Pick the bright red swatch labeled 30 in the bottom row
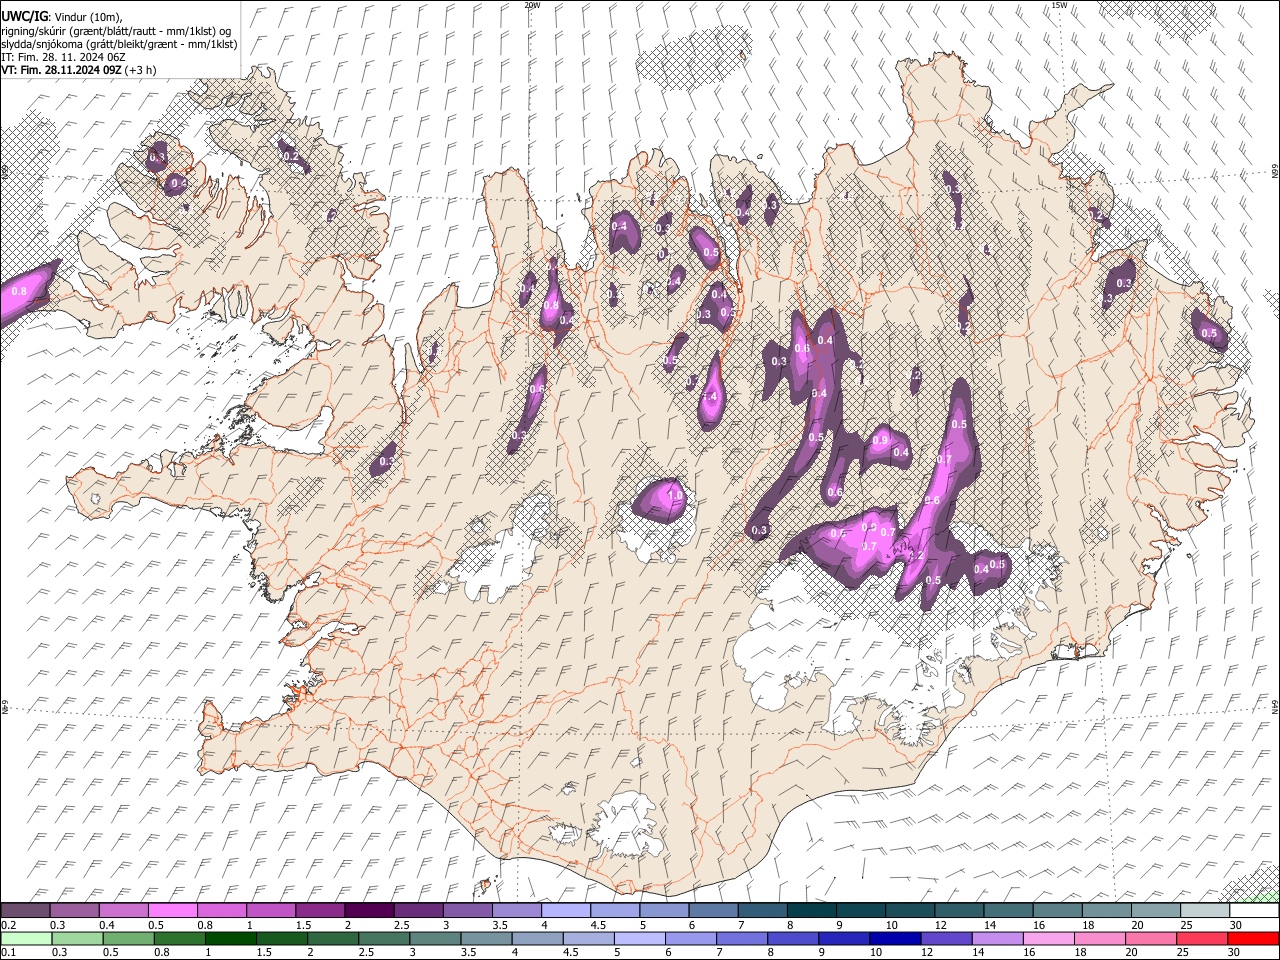 coord(1253,938)
